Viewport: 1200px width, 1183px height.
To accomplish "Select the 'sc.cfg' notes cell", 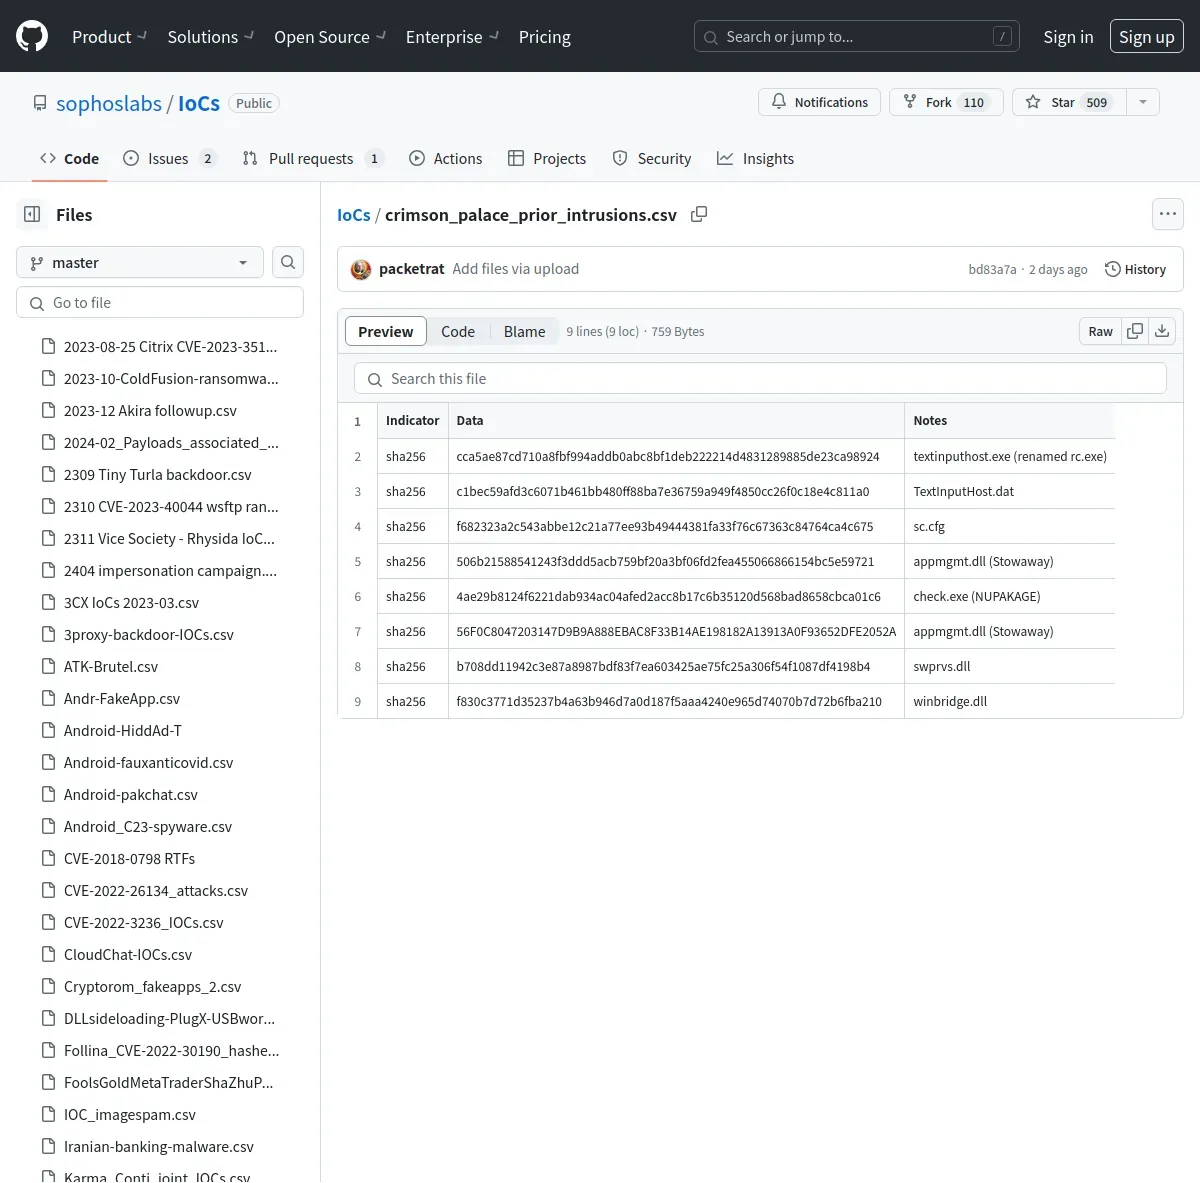I will click(x=1010, y=526).
